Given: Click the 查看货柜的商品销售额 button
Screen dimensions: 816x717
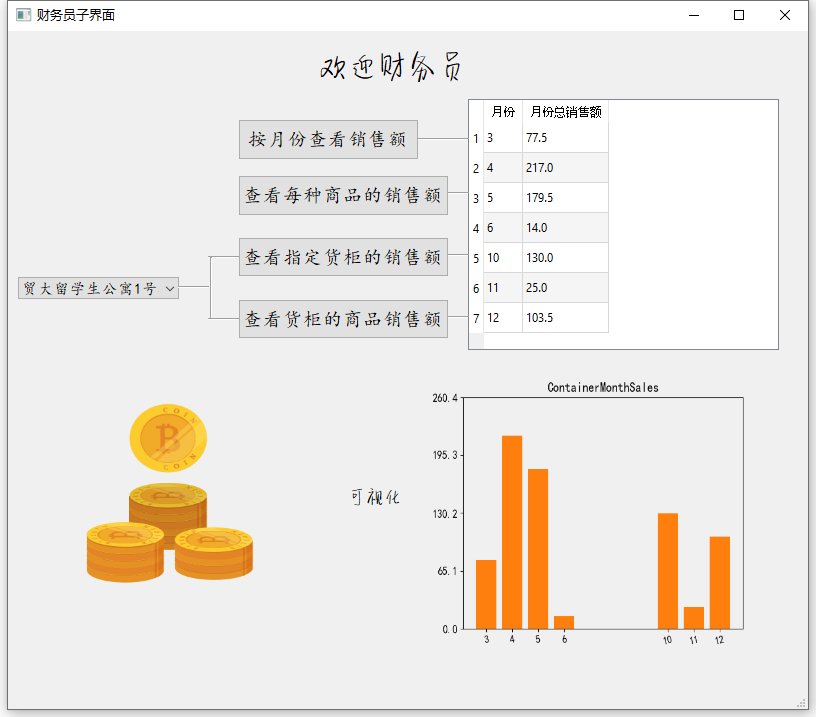Looking at the screenshot, I should pyautogui.click(x=343, y=319).
